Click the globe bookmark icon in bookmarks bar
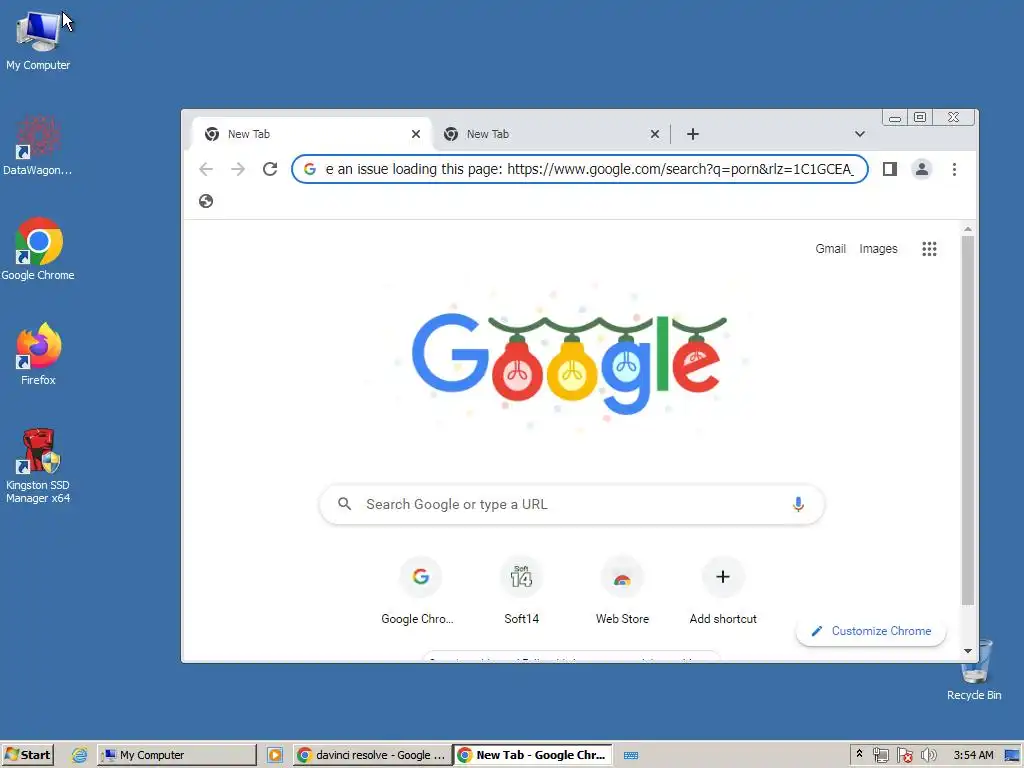 [206, 201]
